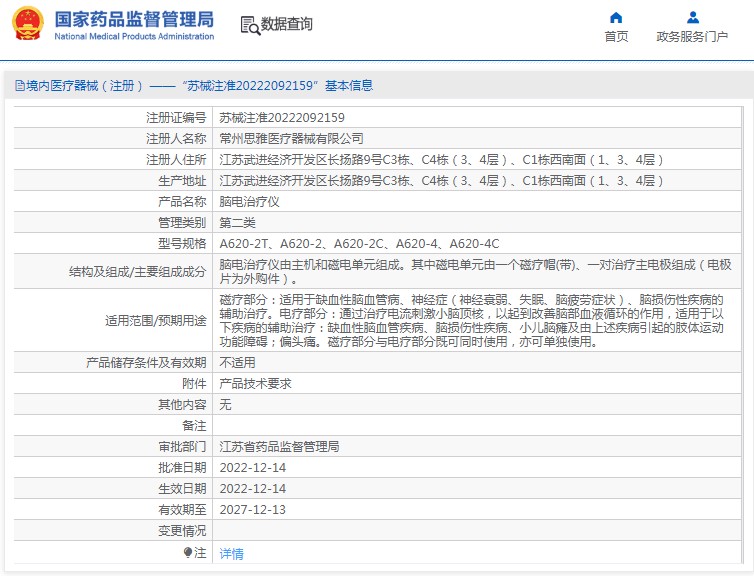Click 2022-12-14 in 生效日期 row
This screenshot has height=576, width=754.
pos(252,489)
